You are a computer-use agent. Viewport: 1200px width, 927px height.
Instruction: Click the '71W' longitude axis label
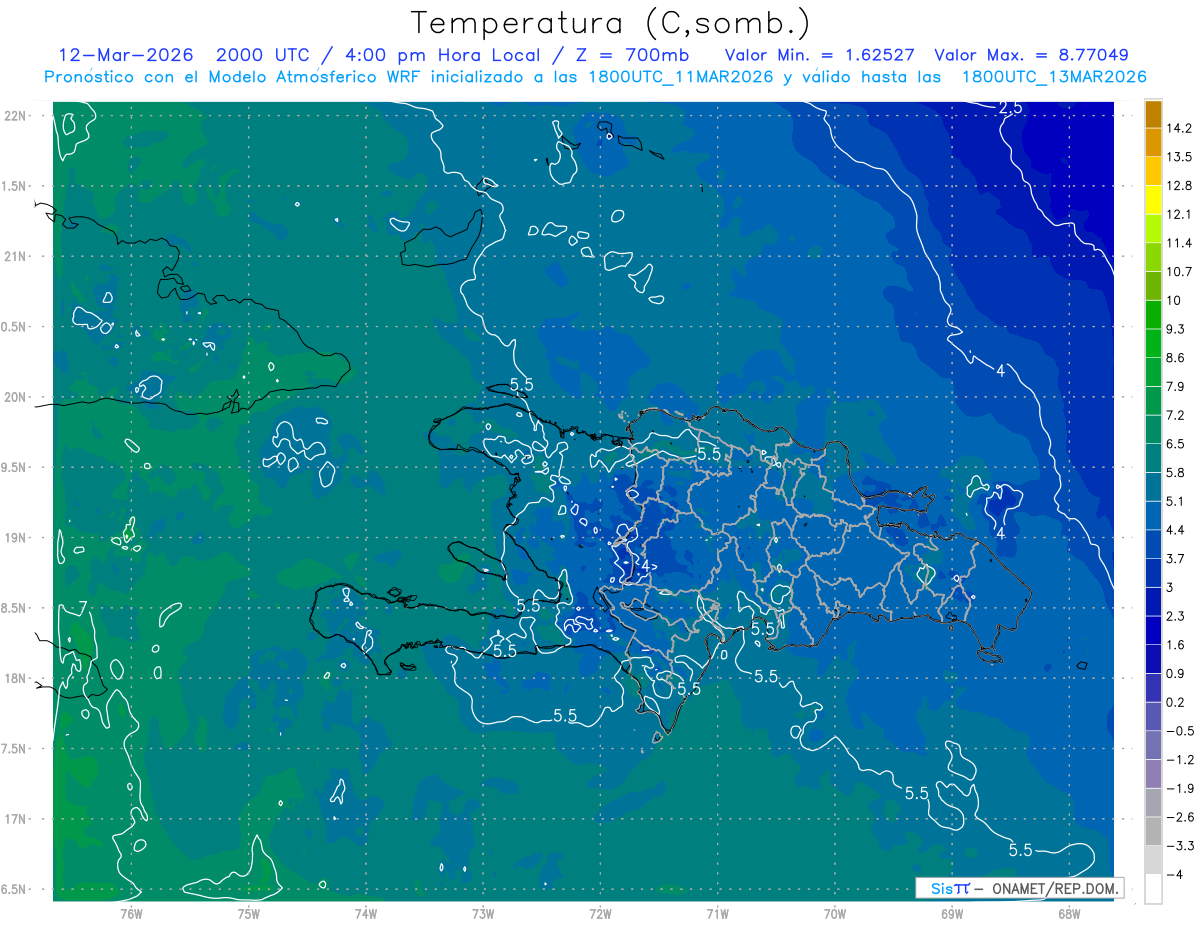coord(717,913)
